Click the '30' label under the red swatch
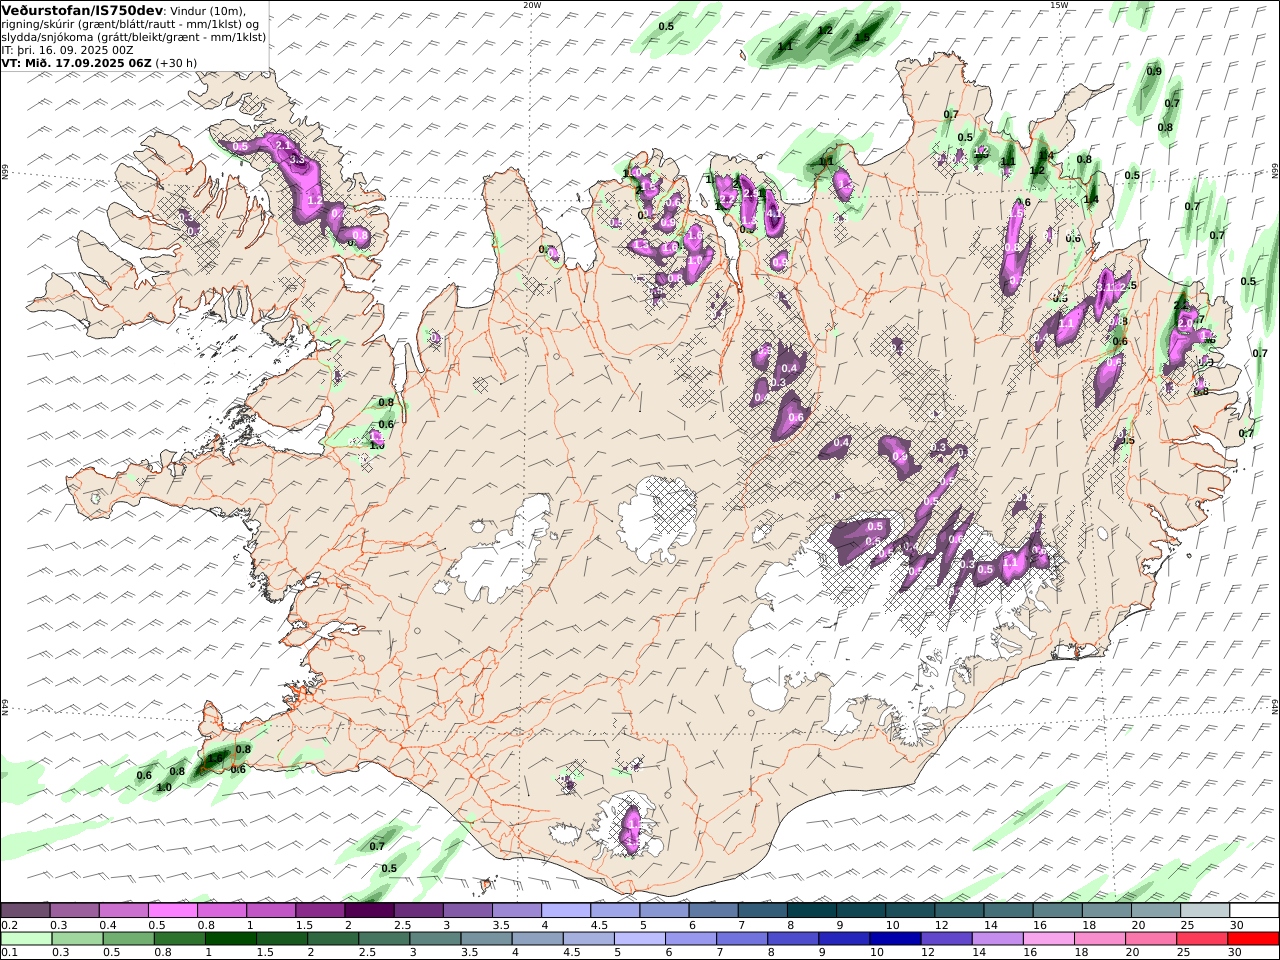The image size is (1280, 960). [1235, 953]
